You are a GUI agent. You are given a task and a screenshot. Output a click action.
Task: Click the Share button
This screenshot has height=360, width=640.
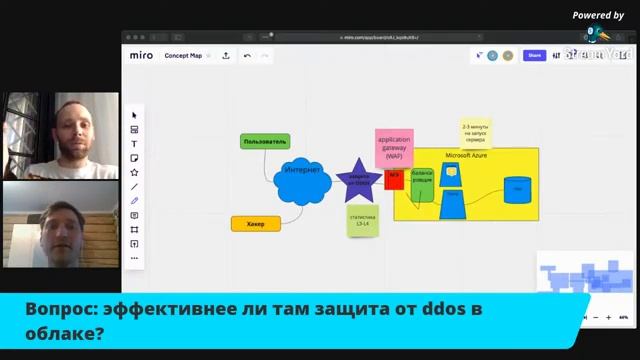534,56
